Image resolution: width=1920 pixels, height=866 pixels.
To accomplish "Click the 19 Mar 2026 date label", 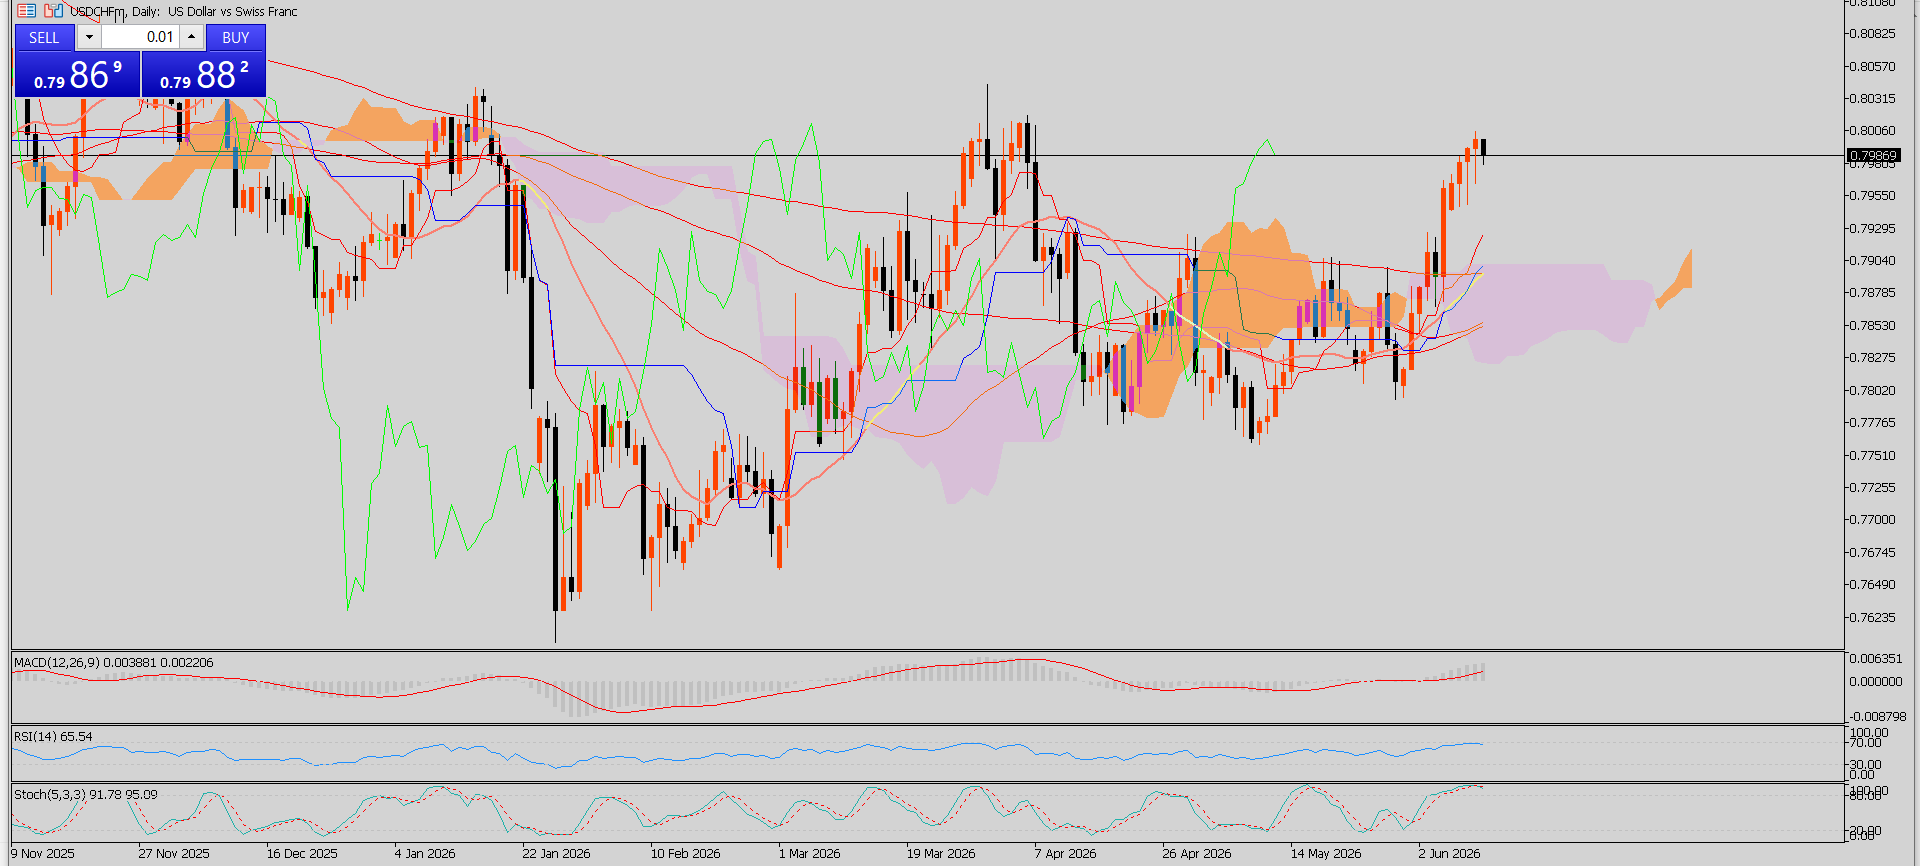I will pos(941,853).
